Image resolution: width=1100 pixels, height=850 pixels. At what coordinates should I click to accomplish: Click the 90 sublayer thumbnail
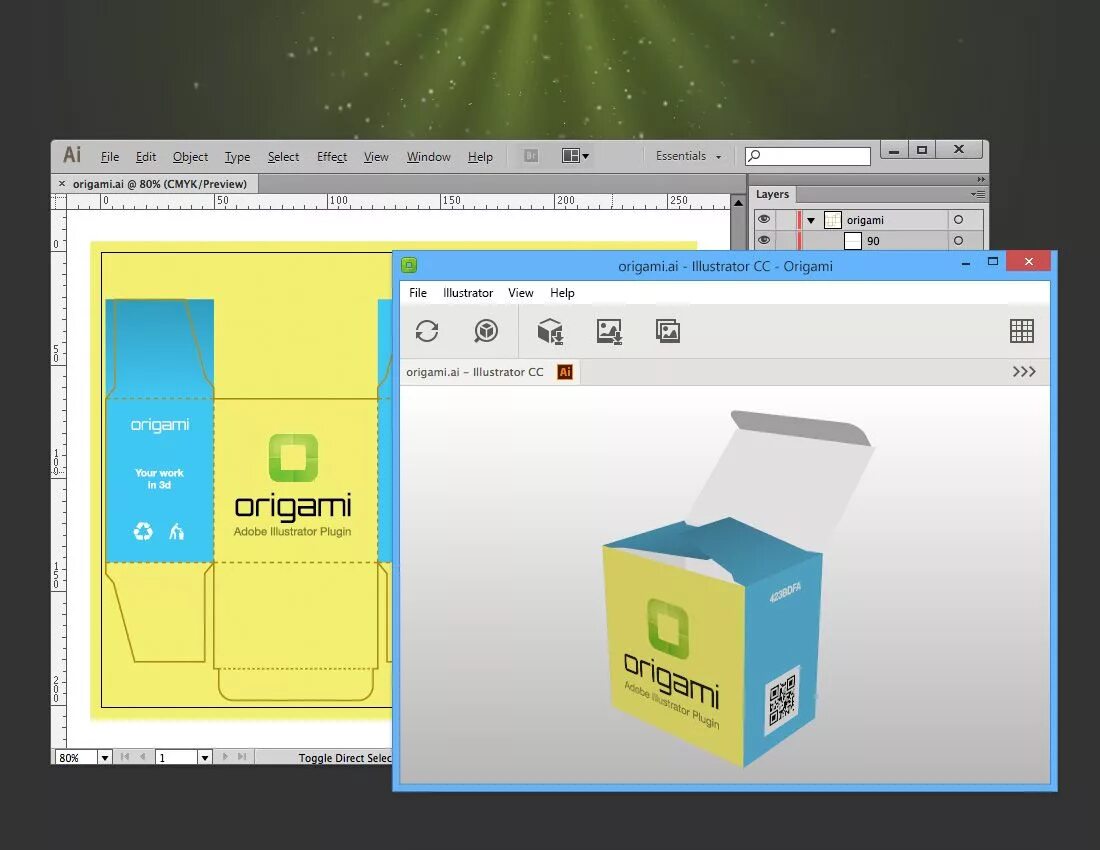(852, 241)
